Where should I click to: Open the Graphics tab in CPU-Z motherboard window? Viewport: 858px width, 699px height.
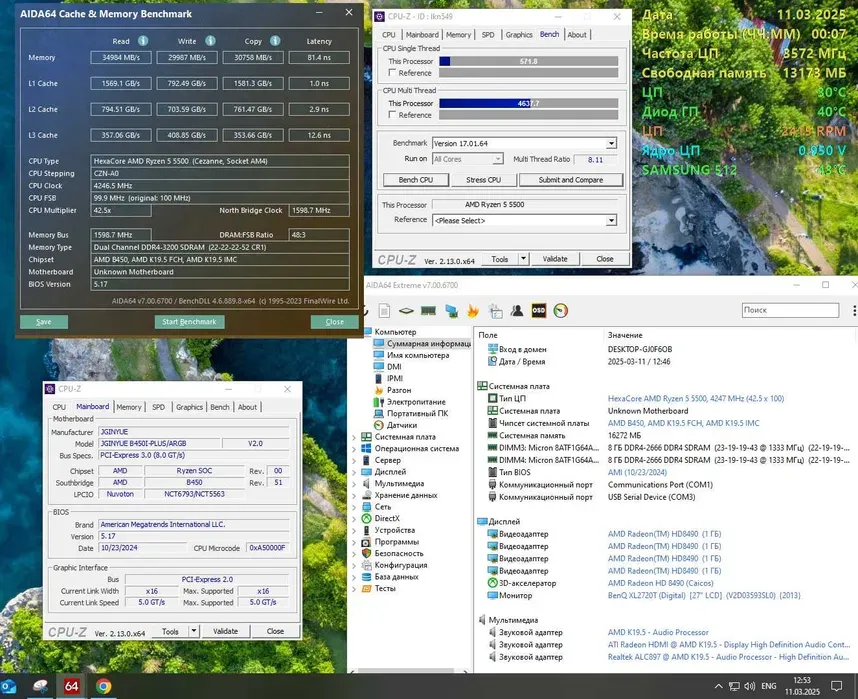coord(189,407)
